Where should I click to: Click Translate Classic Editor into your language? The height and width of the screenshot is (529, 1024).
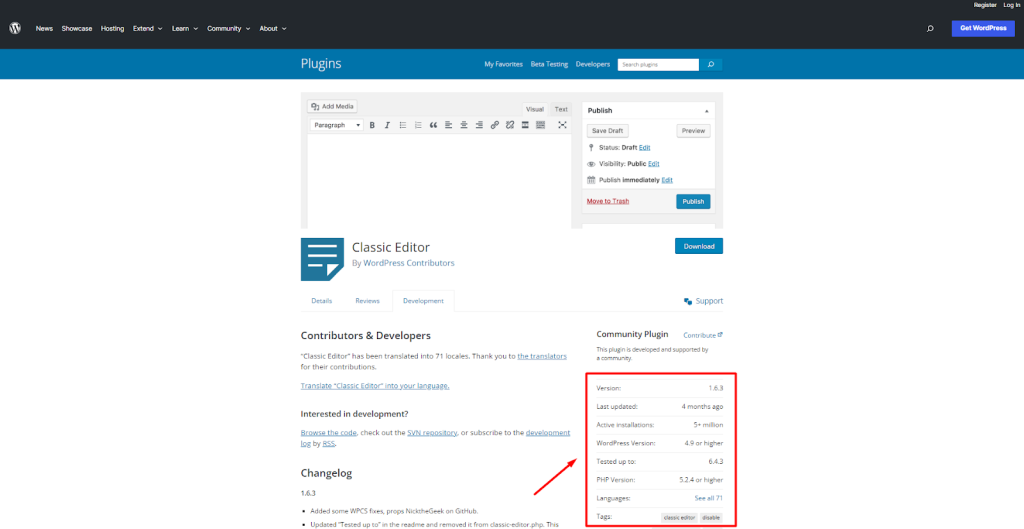click(x=375, y=385)
